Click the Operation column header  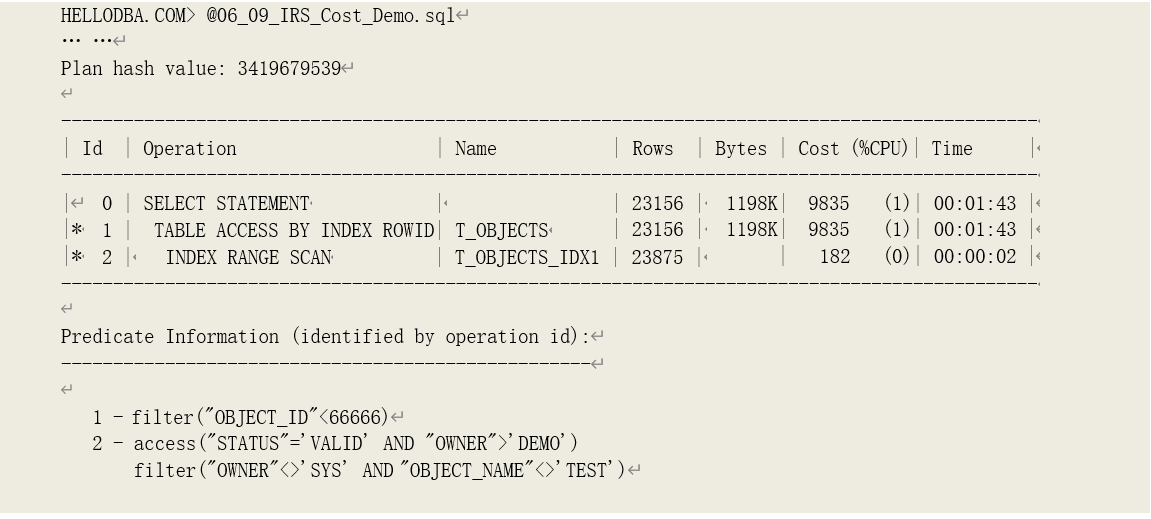(190, 149)
